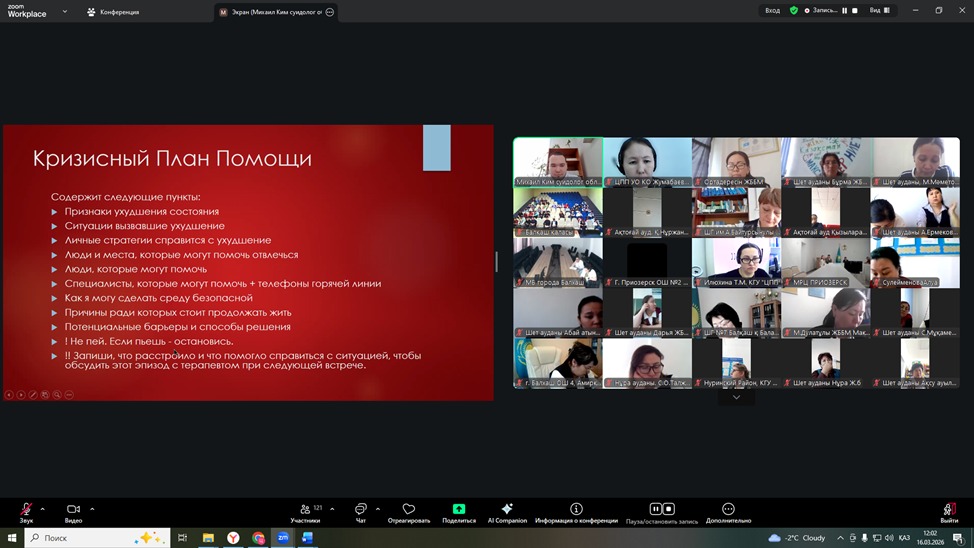Open Информация о конференции info icon
This screenshot has height=548, width=974.
(x=576, y=510)
